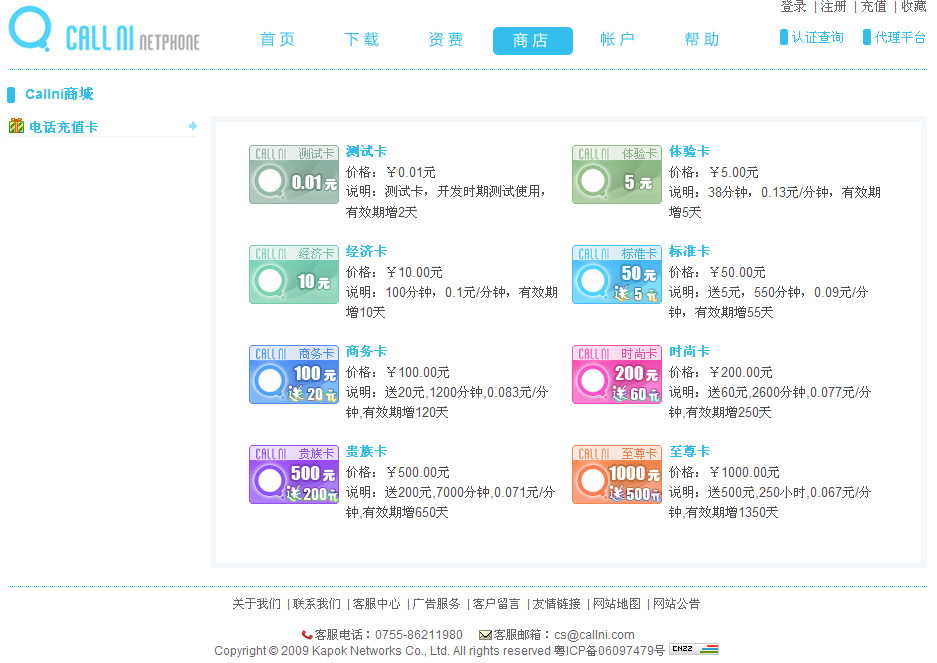Screen dimensions: 937x663
Task: Open 认证查询 link
Action: (x=817, y=38)
